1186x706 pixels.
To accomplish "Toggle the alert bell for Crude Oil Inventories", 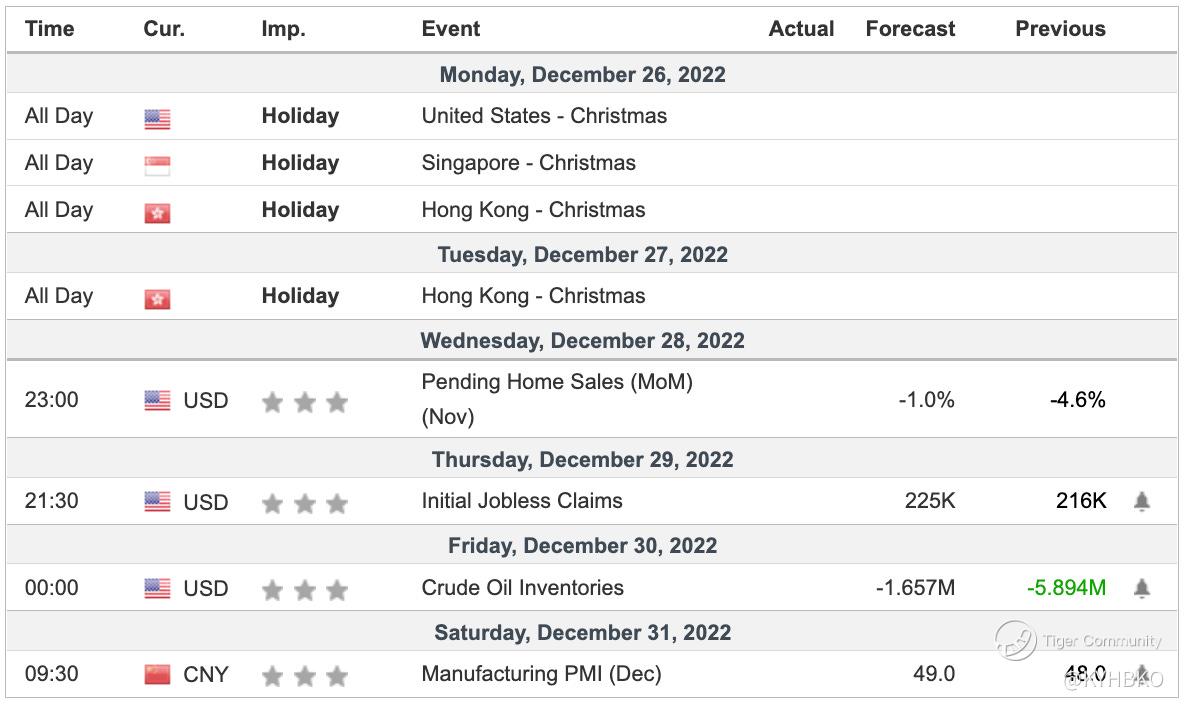I will (x=1141, y=589).
